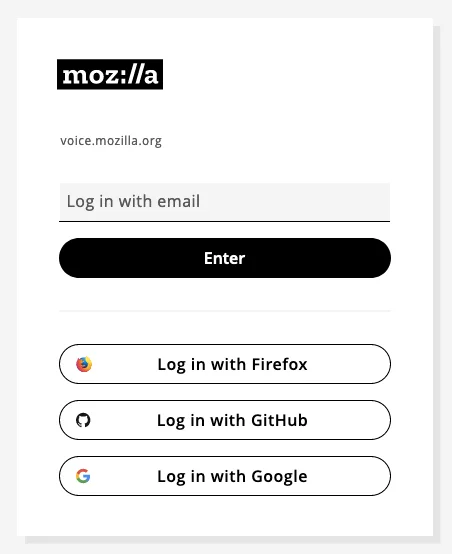Image resolution: width=452 pixels, height=554 pixels.
Task: Click the 'Log in with email' placeholder text
Action: [x=133, y=202]
